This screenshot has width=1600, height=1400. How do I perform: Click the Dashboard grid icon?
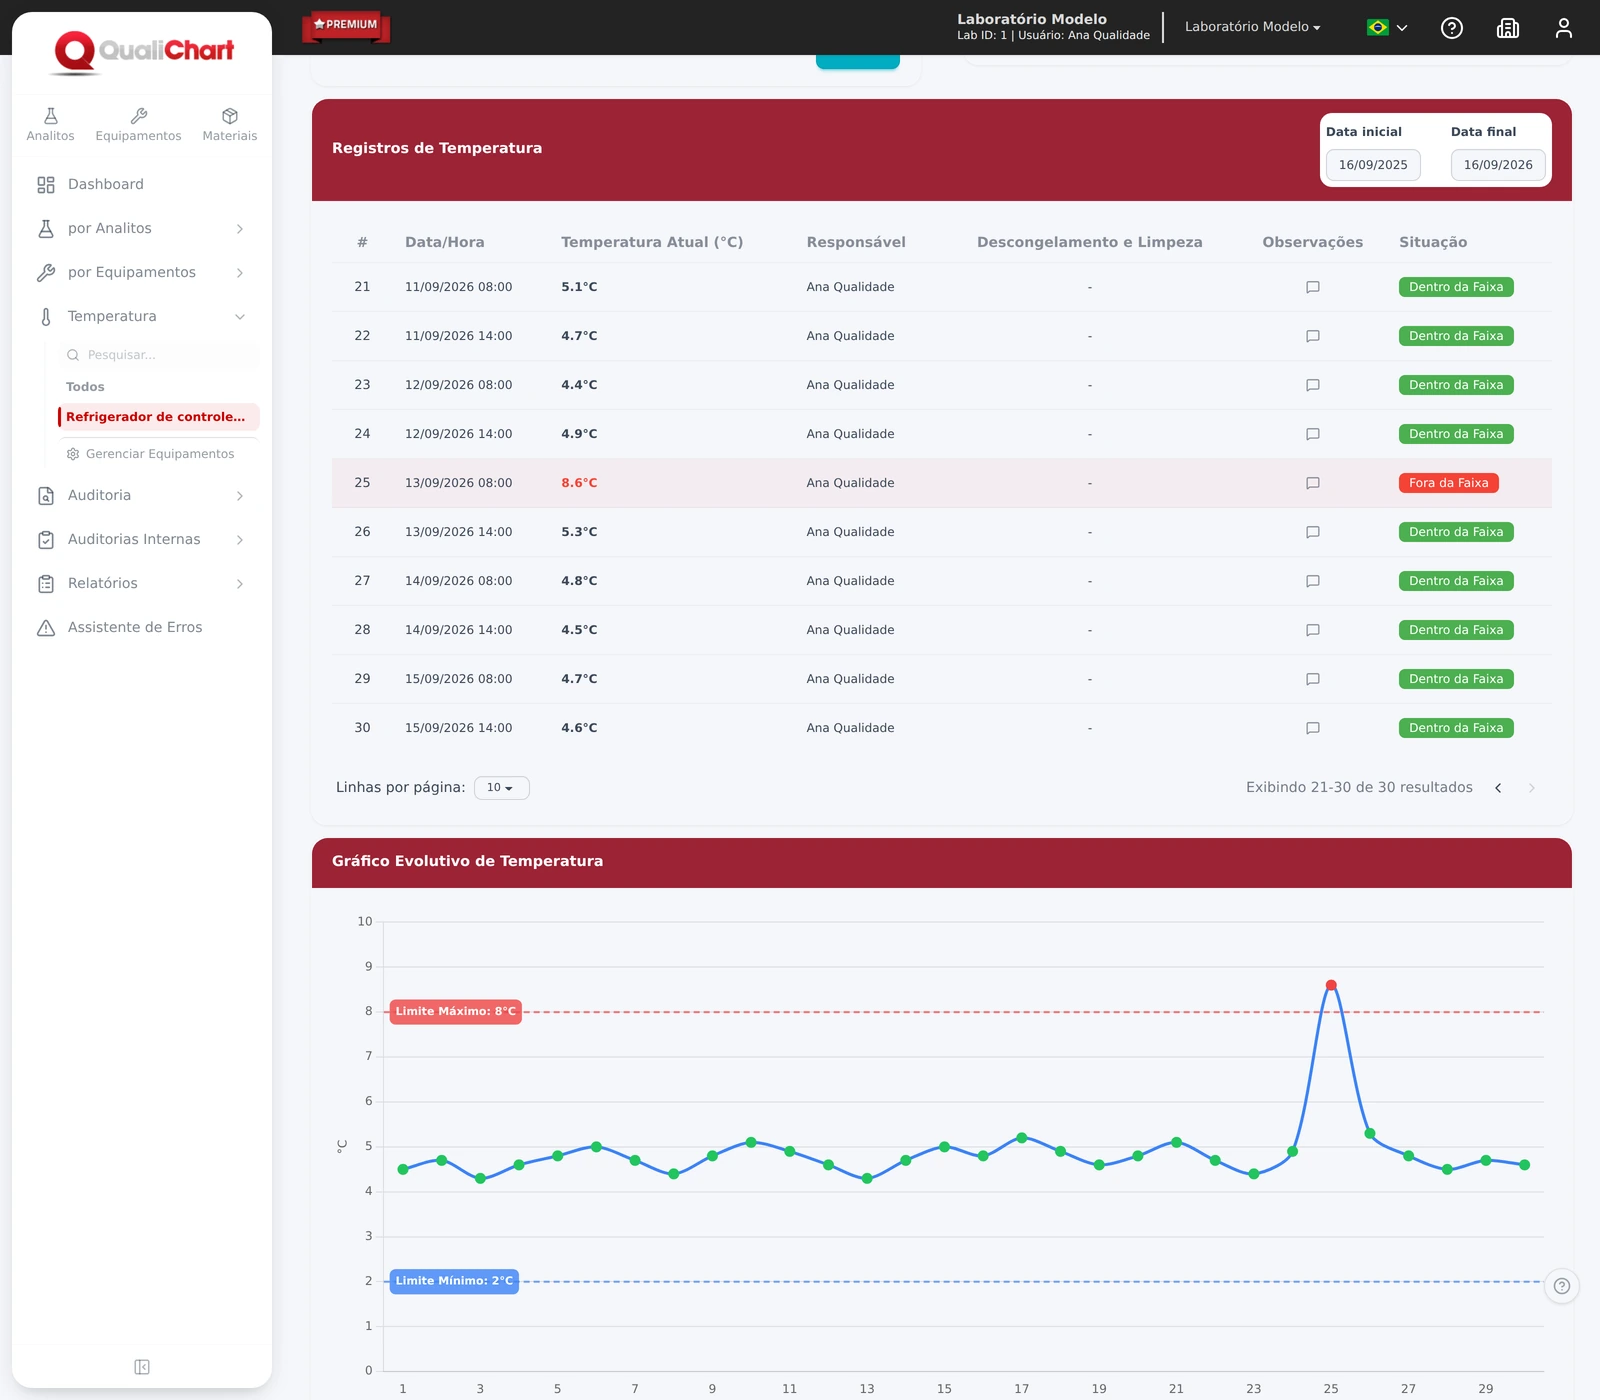point(46,185)
